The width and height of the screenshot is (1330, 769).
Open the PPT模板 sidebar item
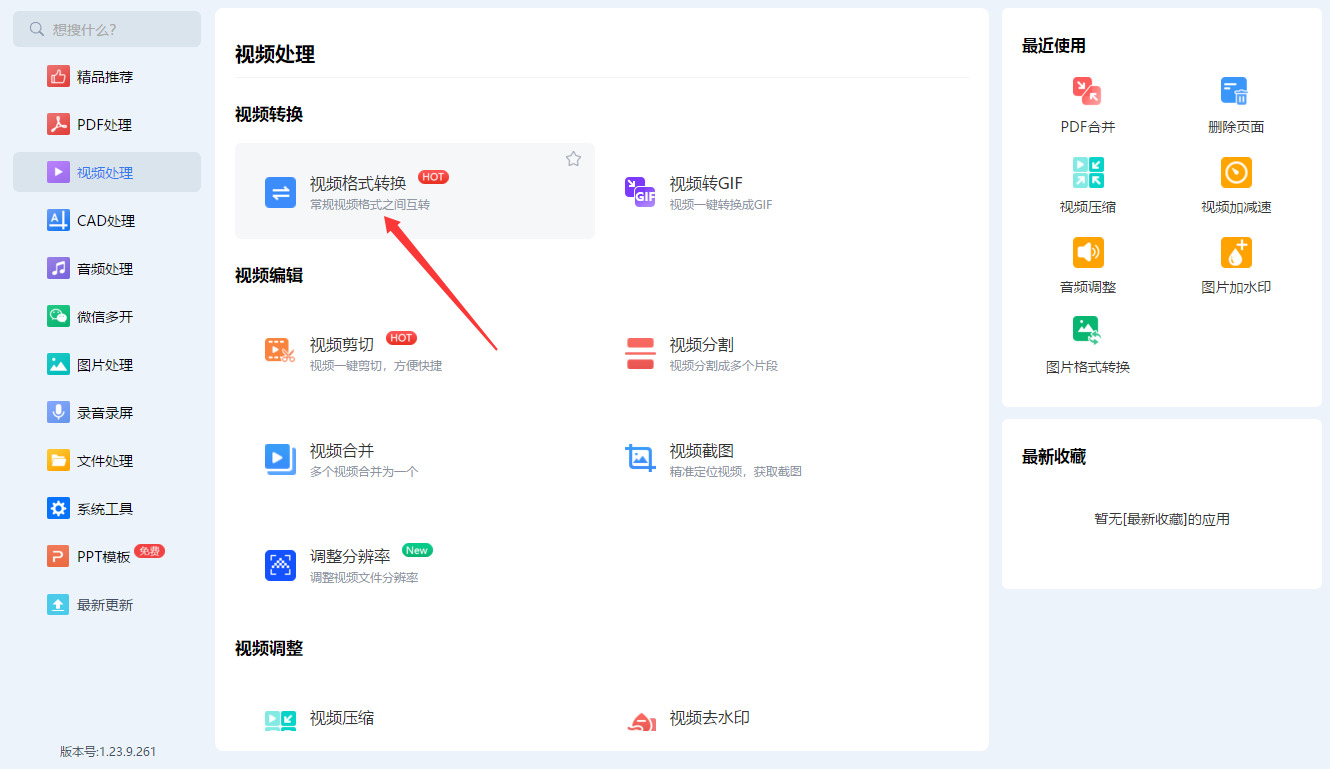tap(107, 556)
